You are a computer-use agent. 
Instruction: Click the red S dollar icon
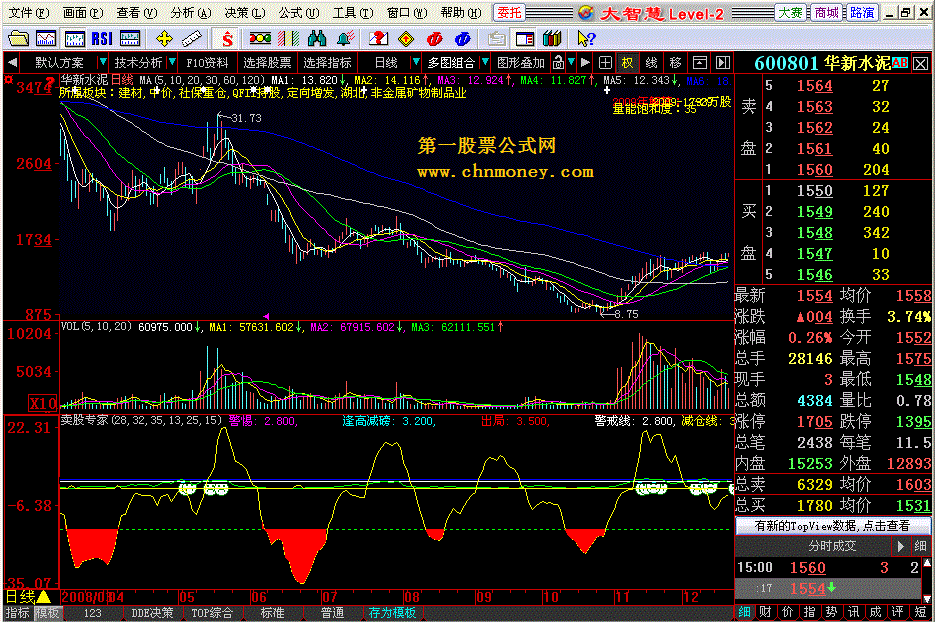227,39
